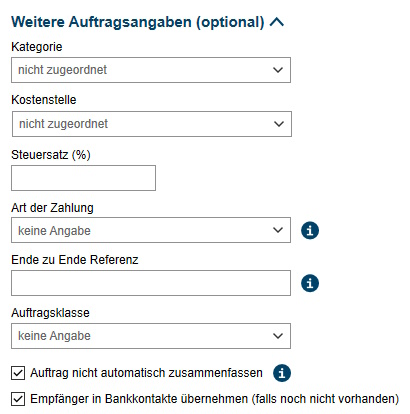
Task: Click the arrow of the Auftragsklasse combo box
Action: click(278, 336)
